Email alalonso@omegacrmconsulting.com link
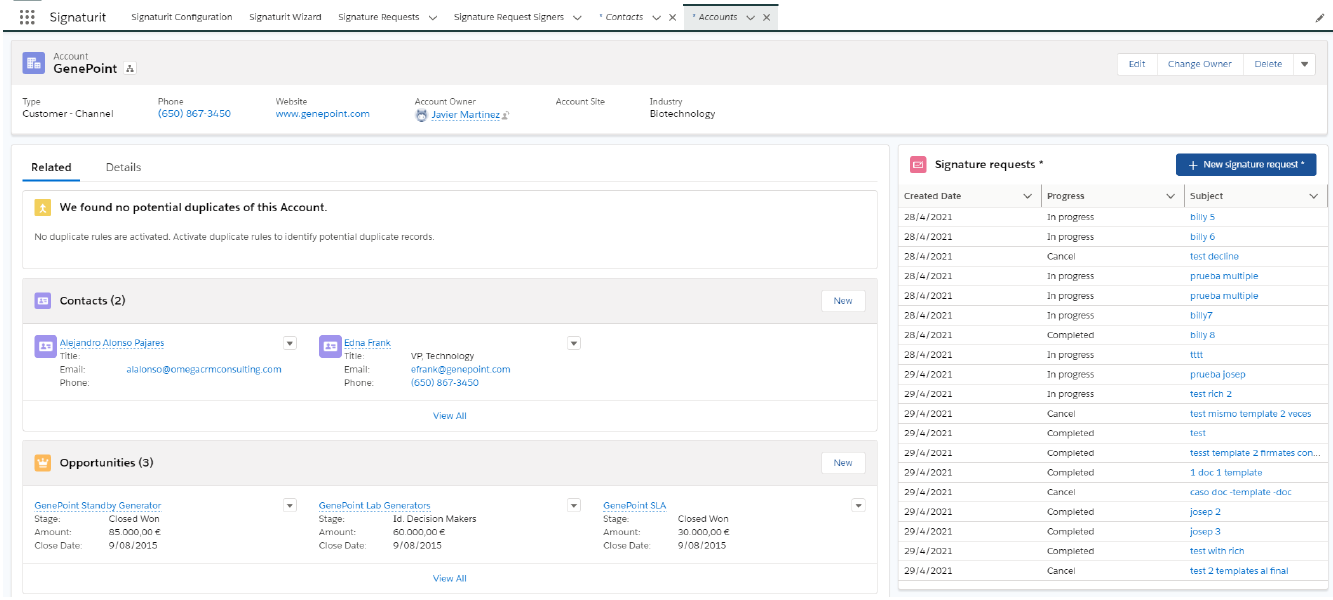The height and width of the screenshot is (600, 1333). (x=204, y=369)
